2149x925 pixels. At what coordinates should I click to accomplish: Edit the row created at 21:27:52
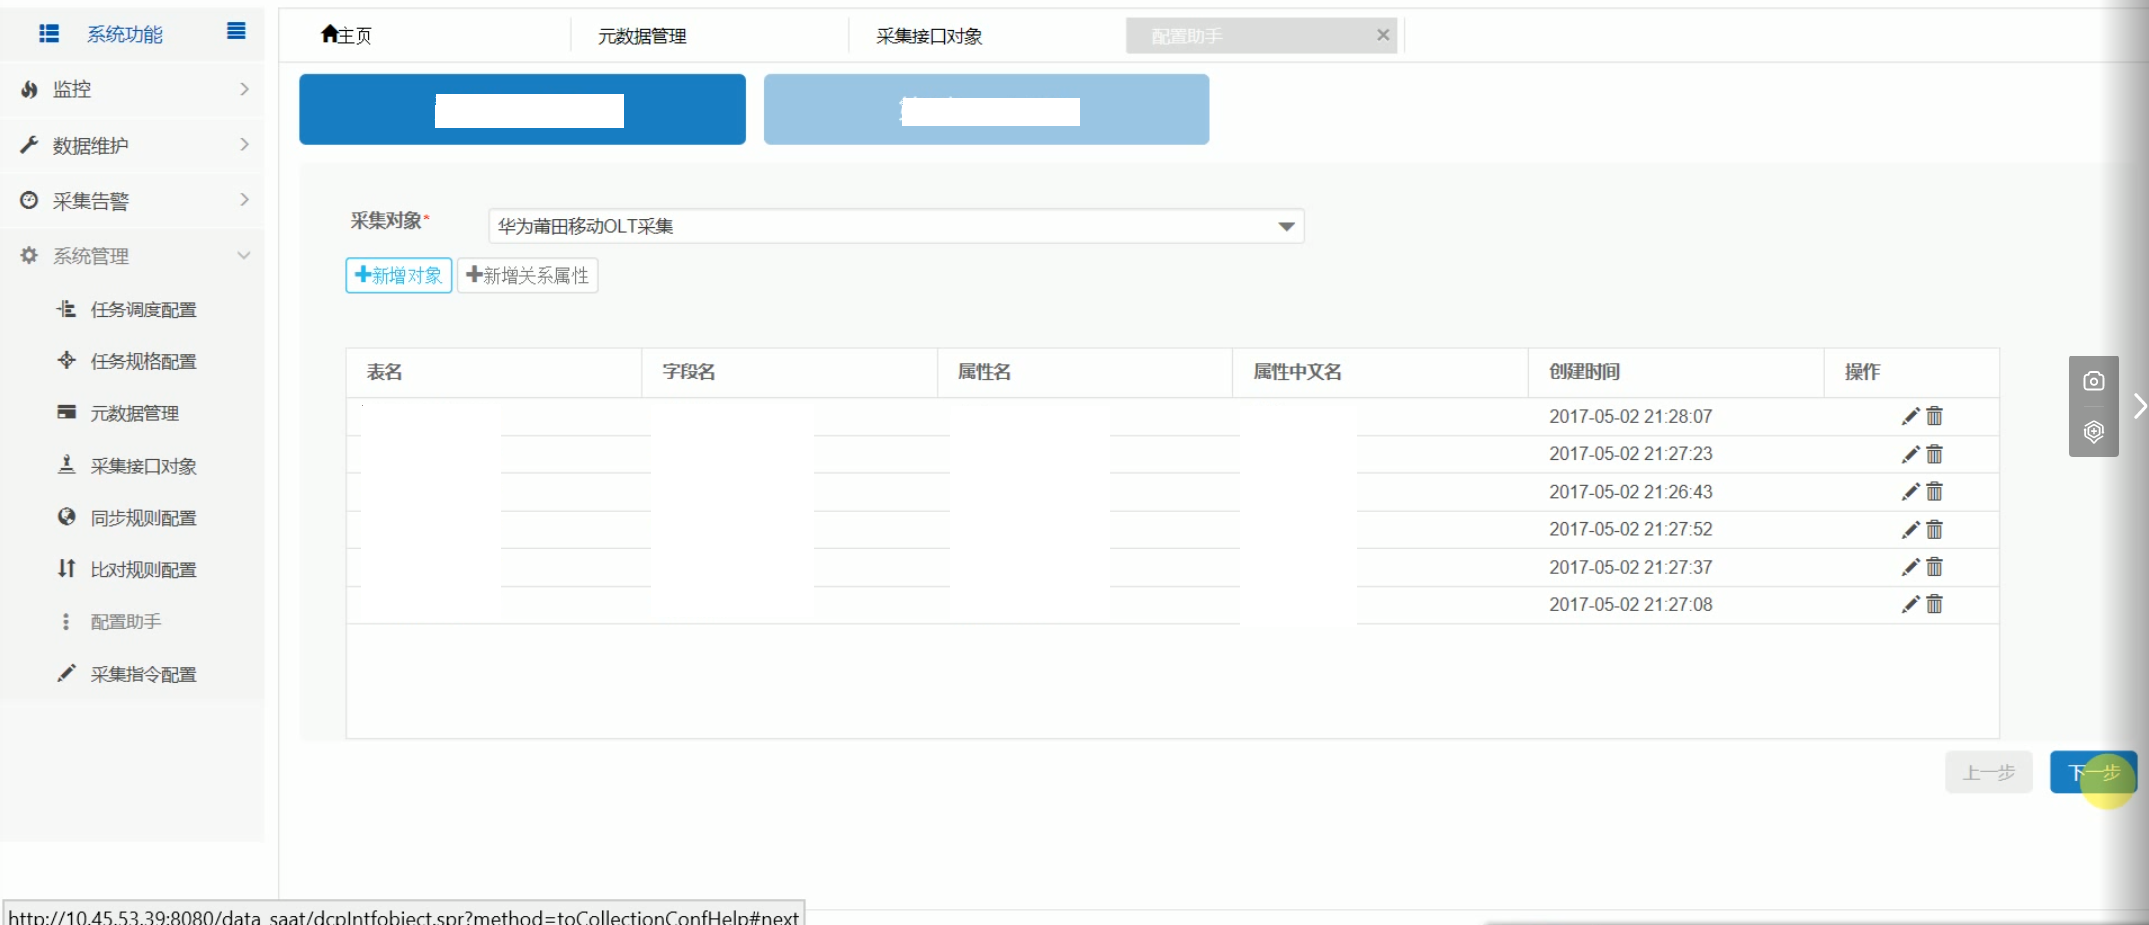pyautogui.click(x=1910, y=529)
